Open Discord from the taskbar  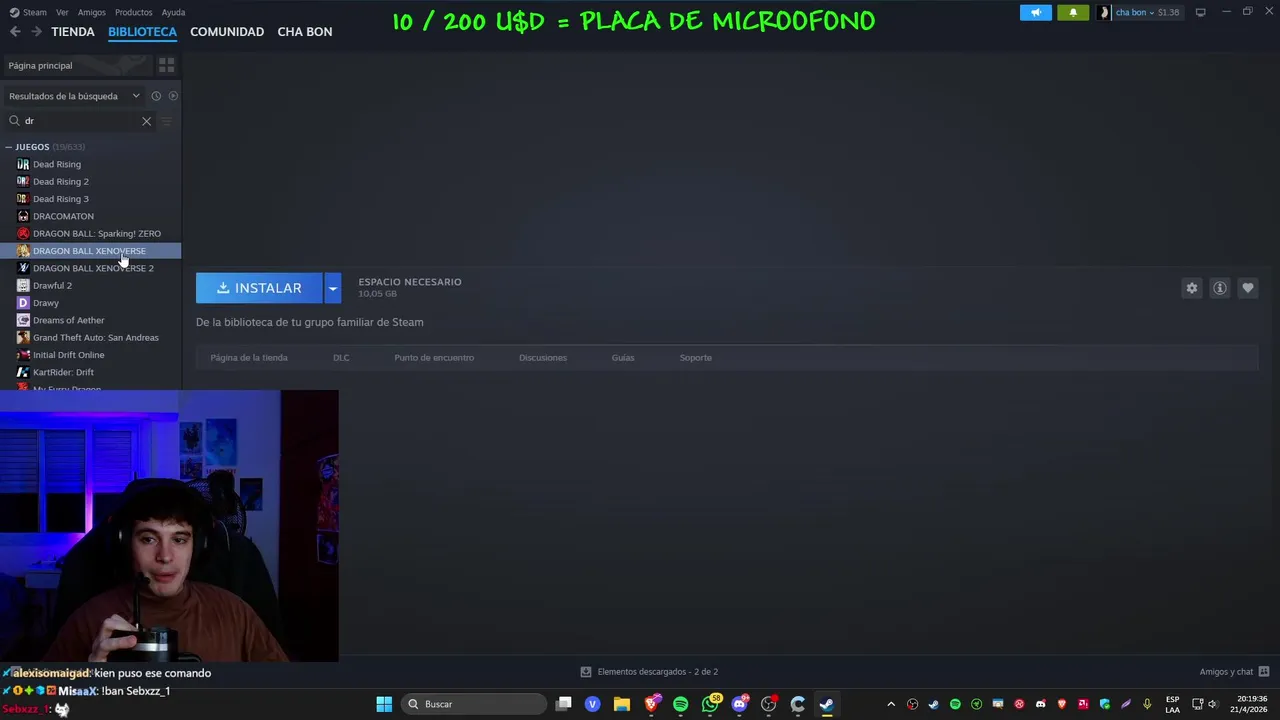740,704
